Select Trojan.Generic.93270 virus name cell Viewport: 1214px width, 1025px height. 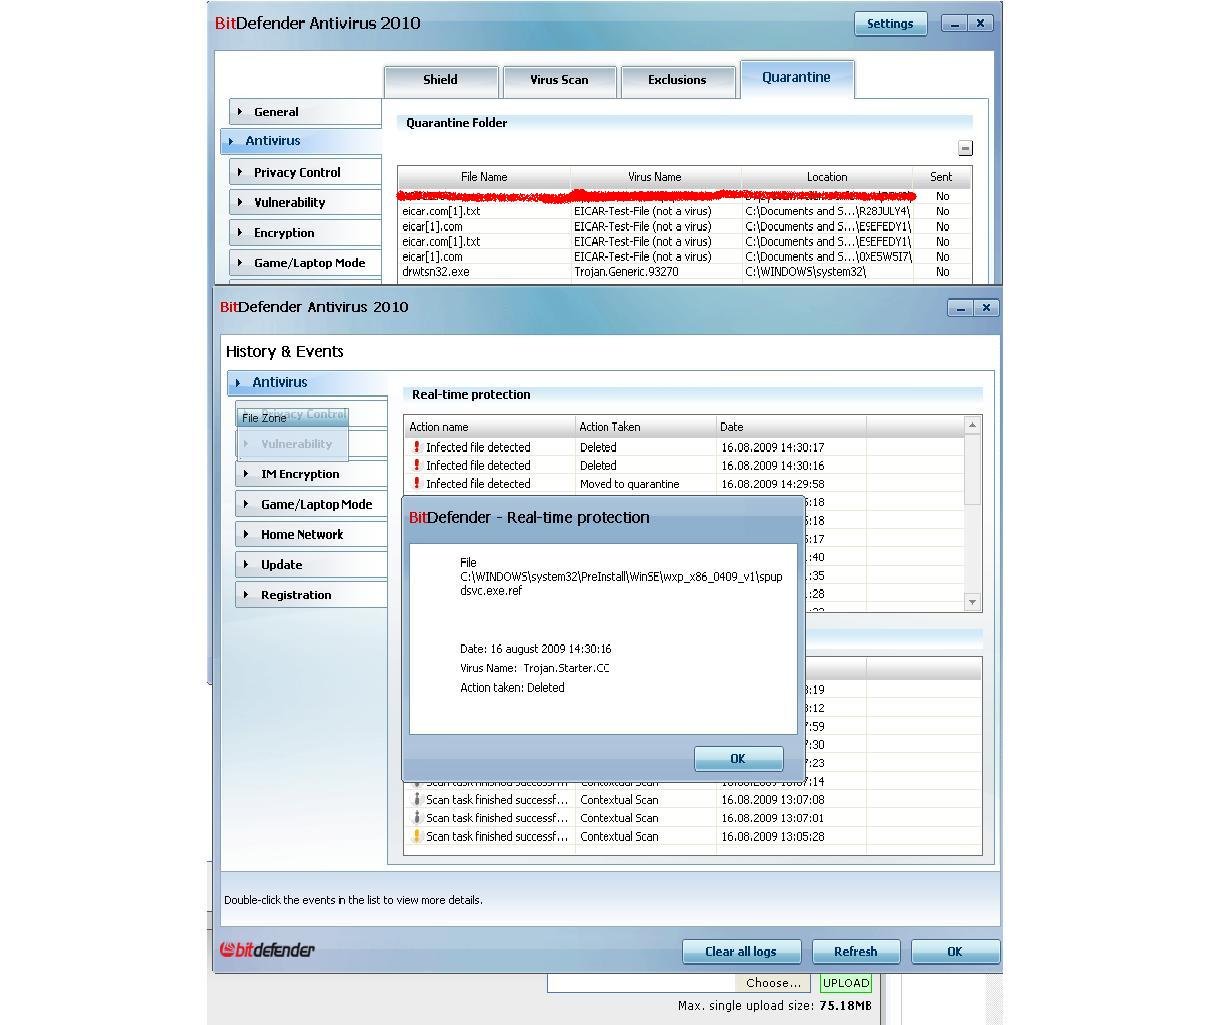(626, 272)
